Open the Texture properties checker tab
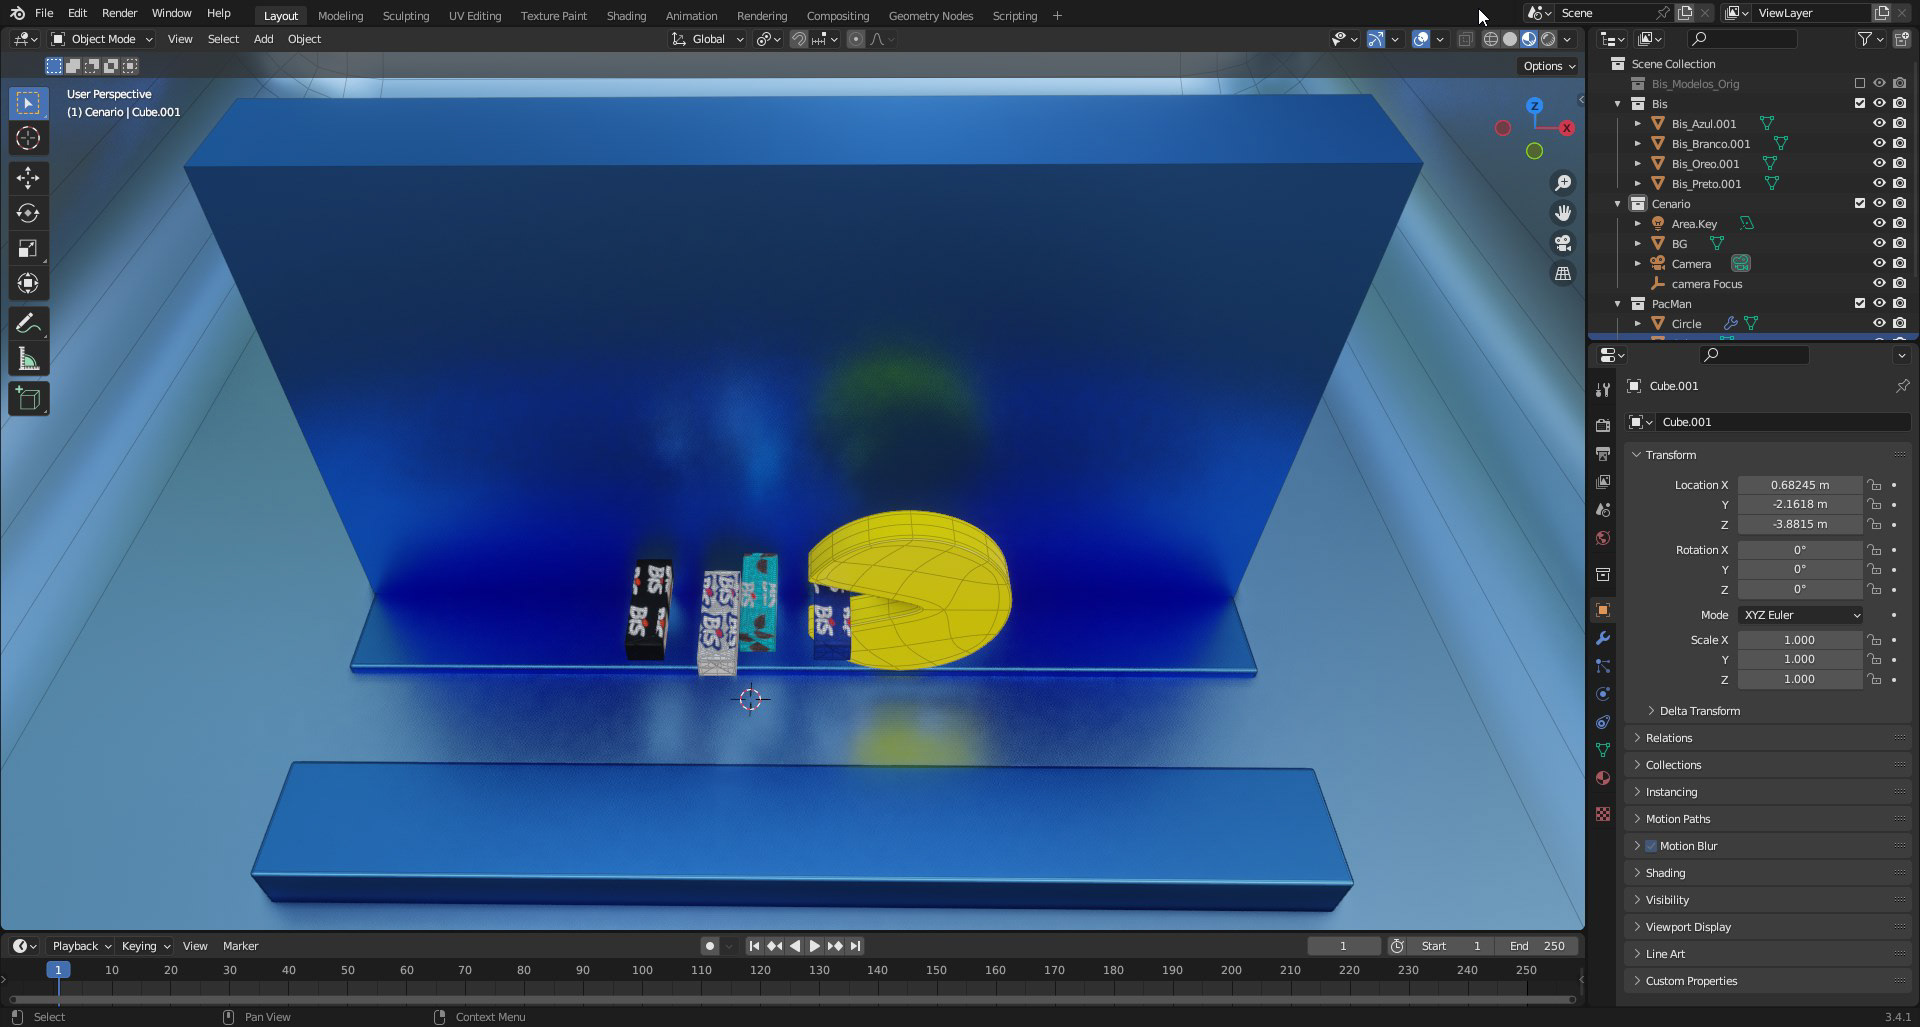 [1603, 814]
